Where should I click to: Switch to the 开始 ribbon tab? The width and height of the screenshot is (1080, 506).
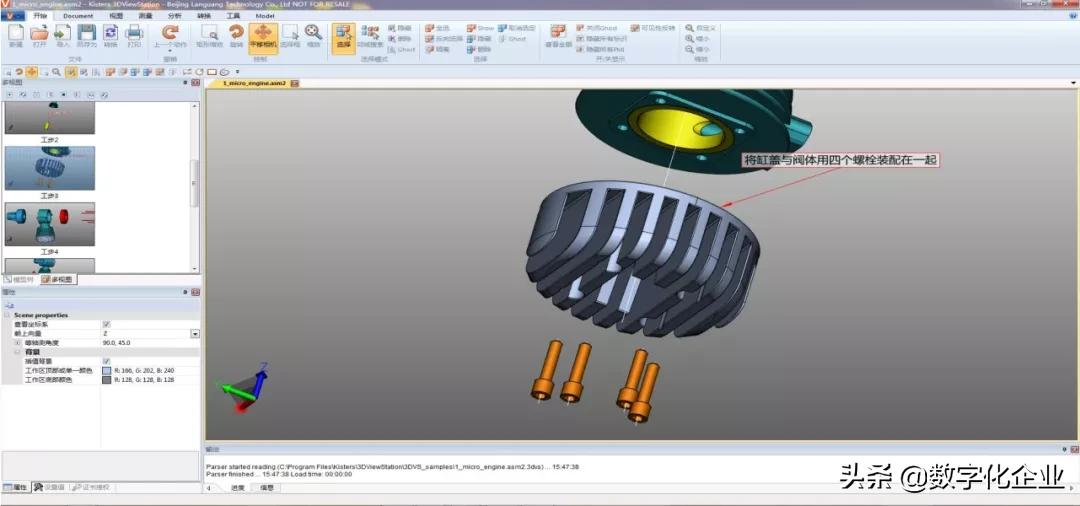pyautogui.click(x=39, y=15)
